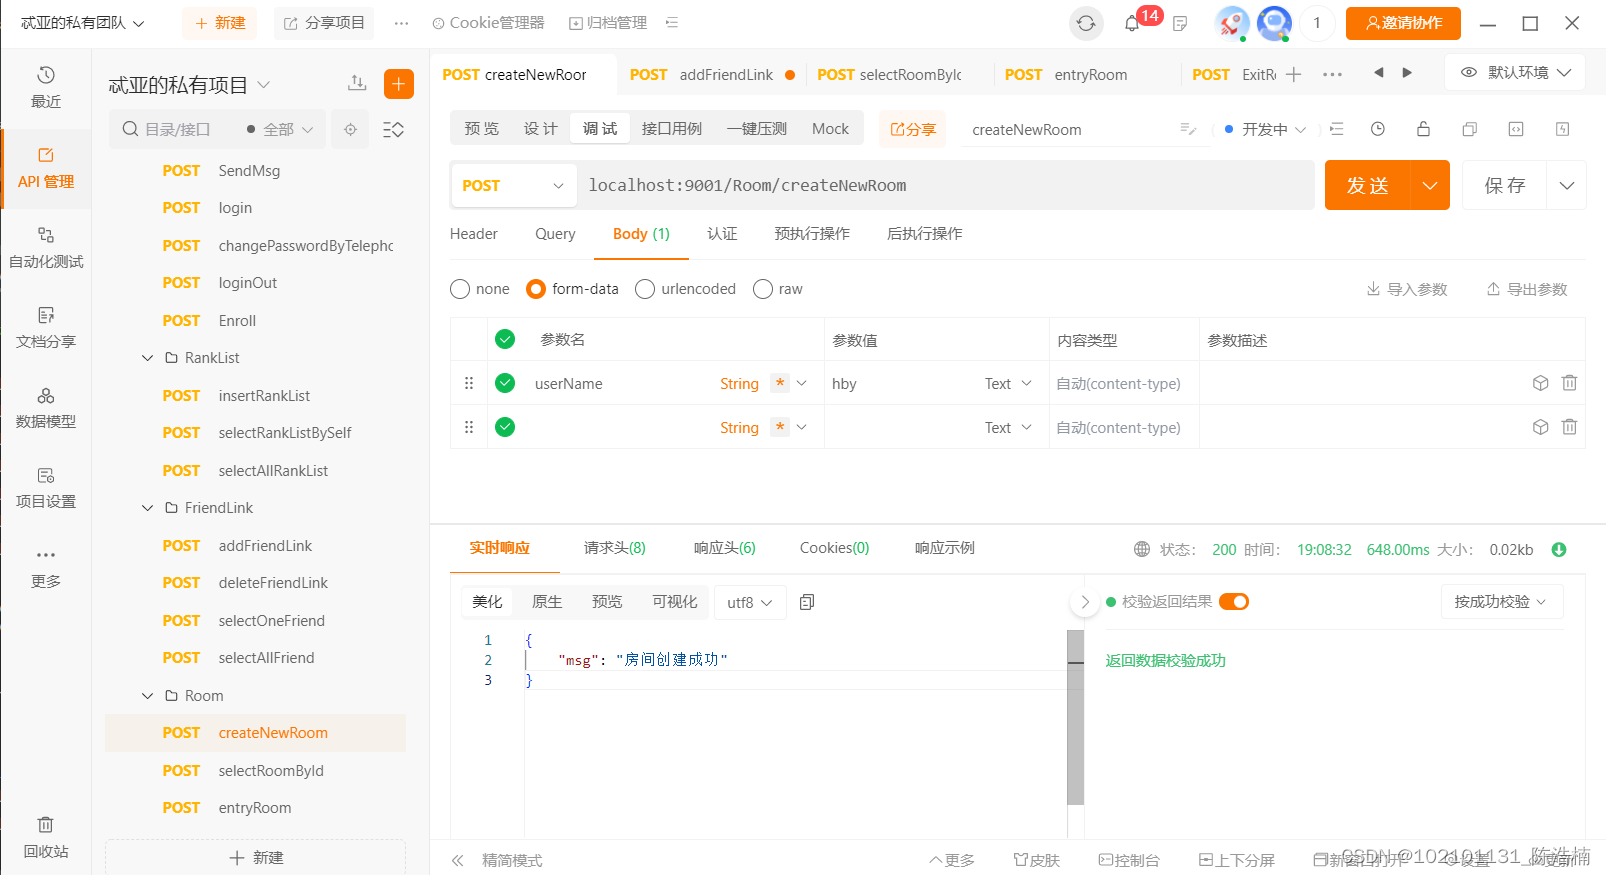This screenshot has width=1606, height=875.
Task: Click the 保存 save button
Action: (1505, 185)
